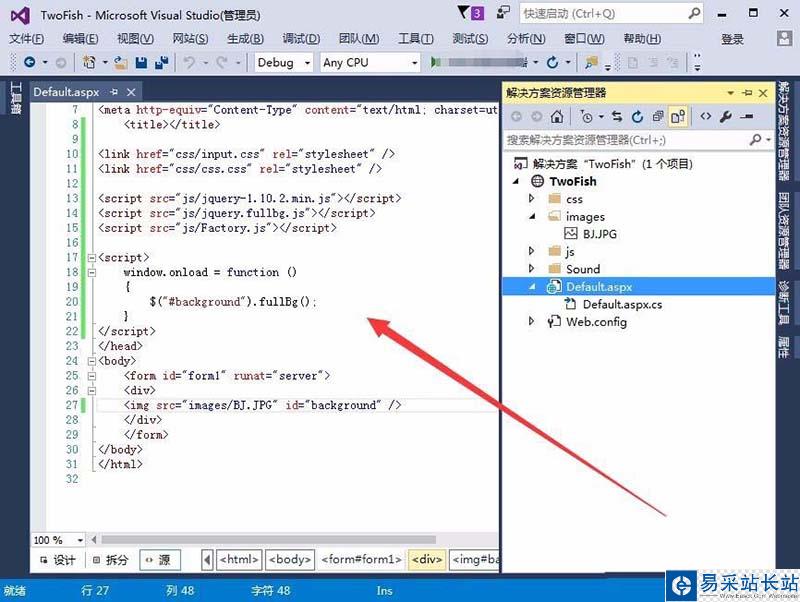
Task: Click the editor horizontal scrollbar
Action: [x=268, y=540]
